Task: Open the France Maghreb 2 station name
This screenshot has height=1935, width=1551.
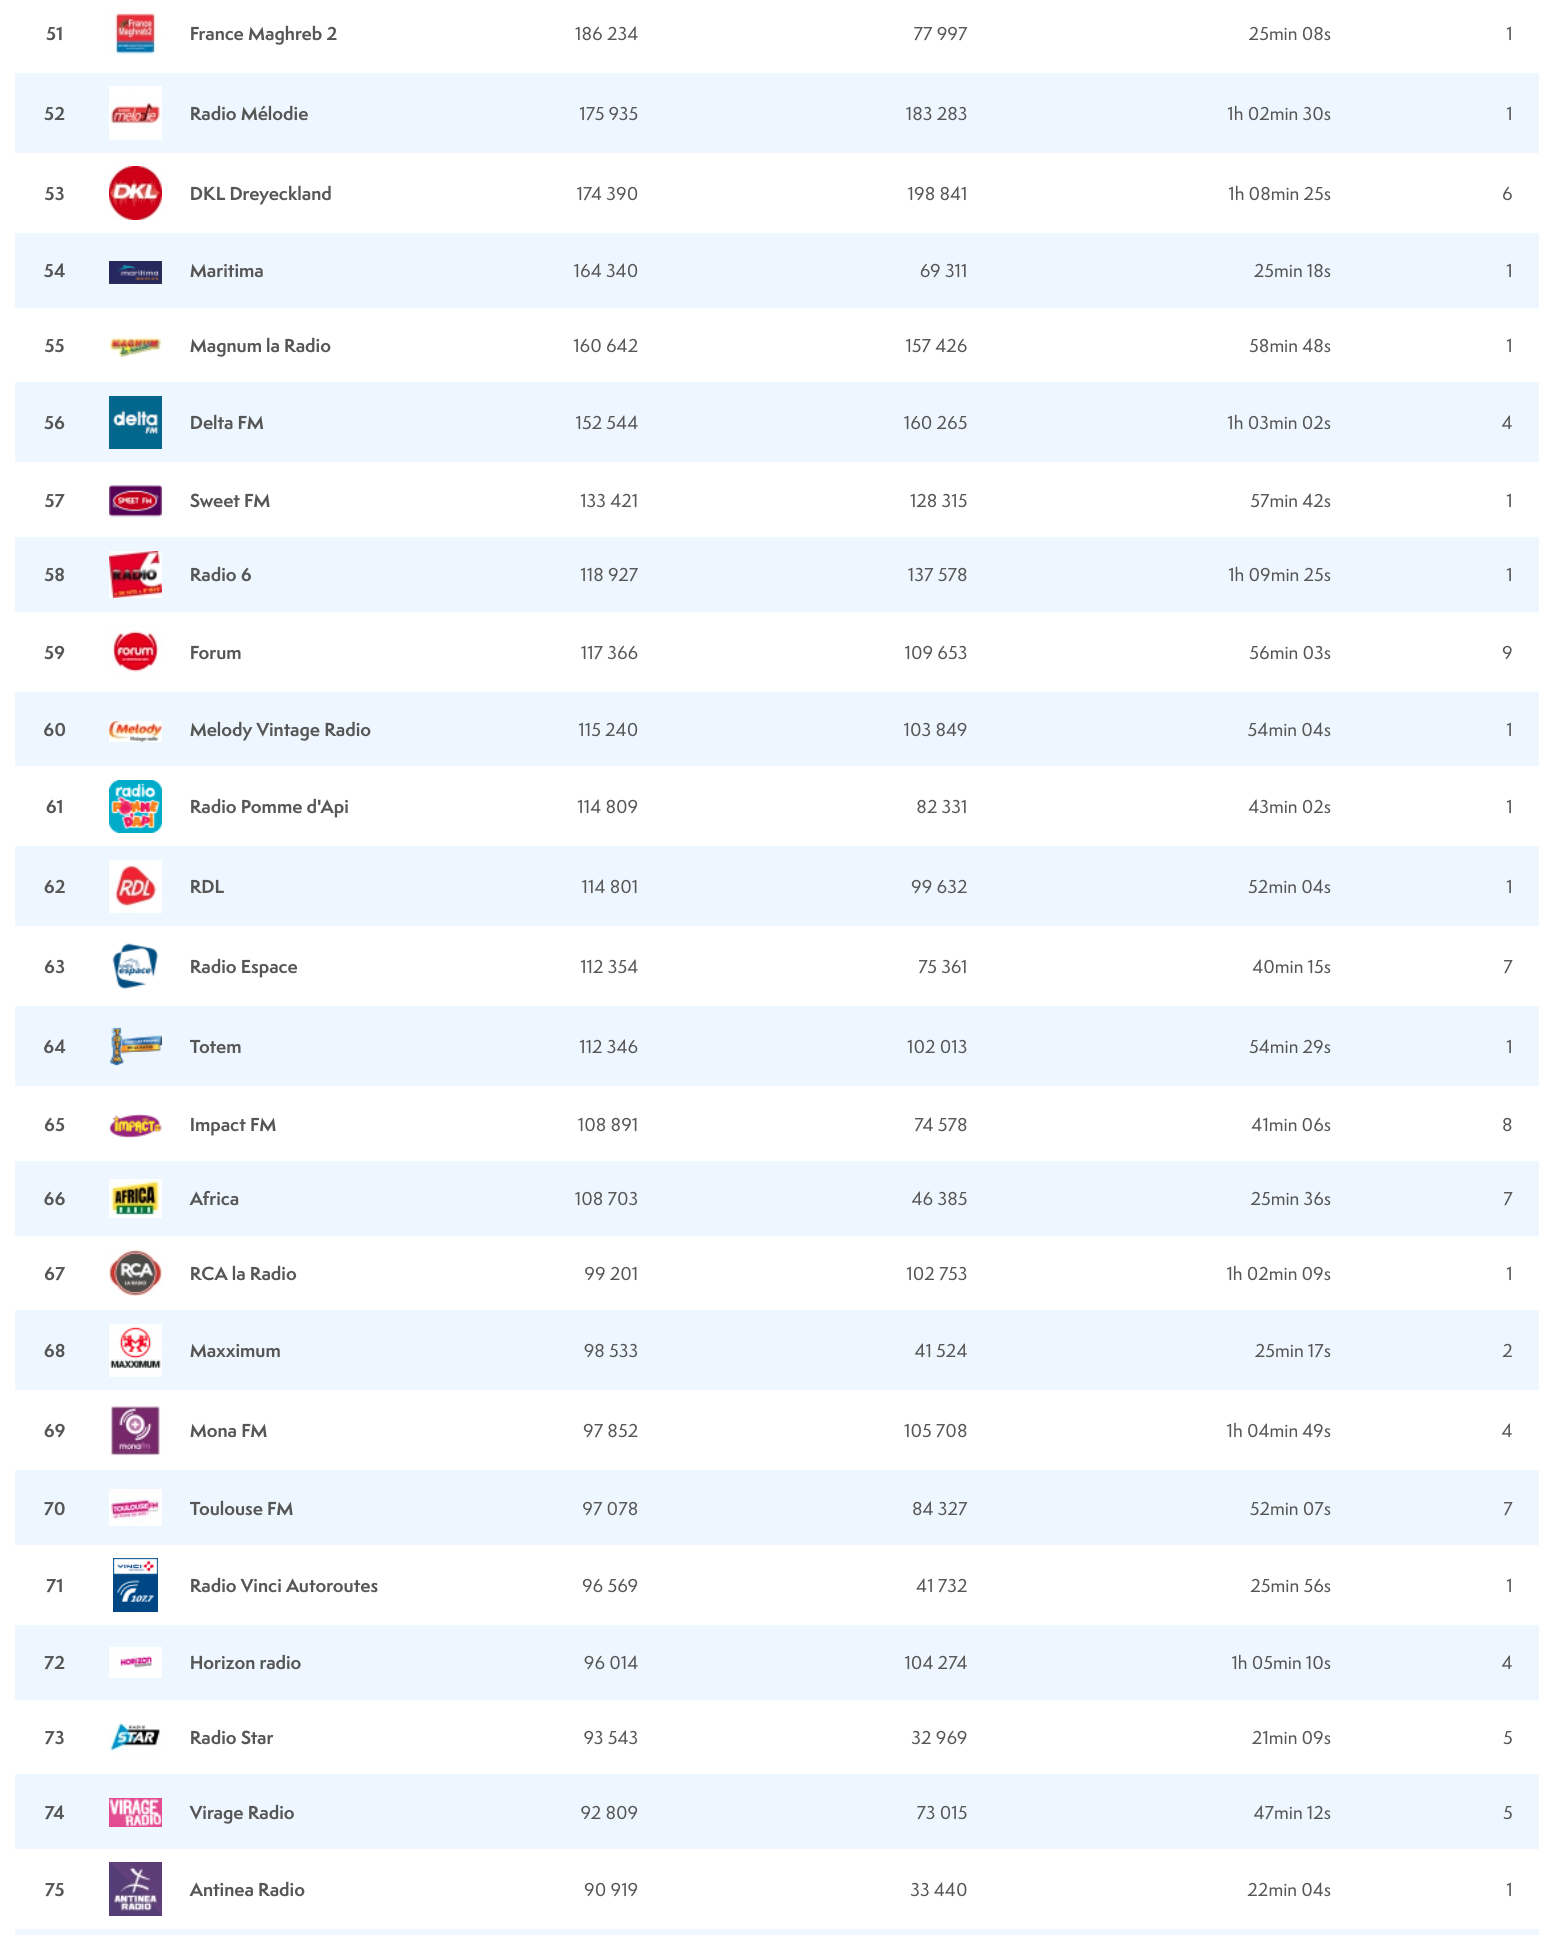Action: pos(263,34)
